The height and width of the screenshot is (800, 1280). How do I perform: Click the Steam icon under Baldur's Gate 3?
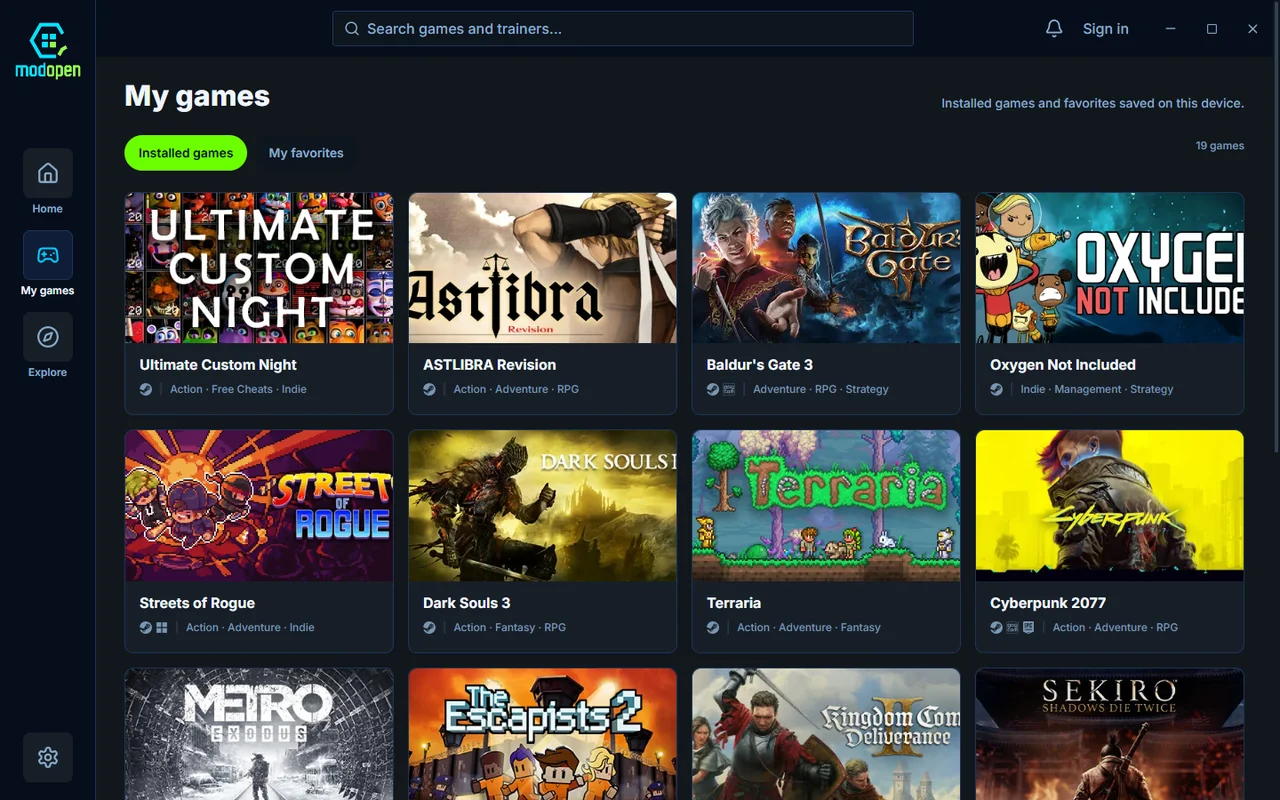point(713,389)
